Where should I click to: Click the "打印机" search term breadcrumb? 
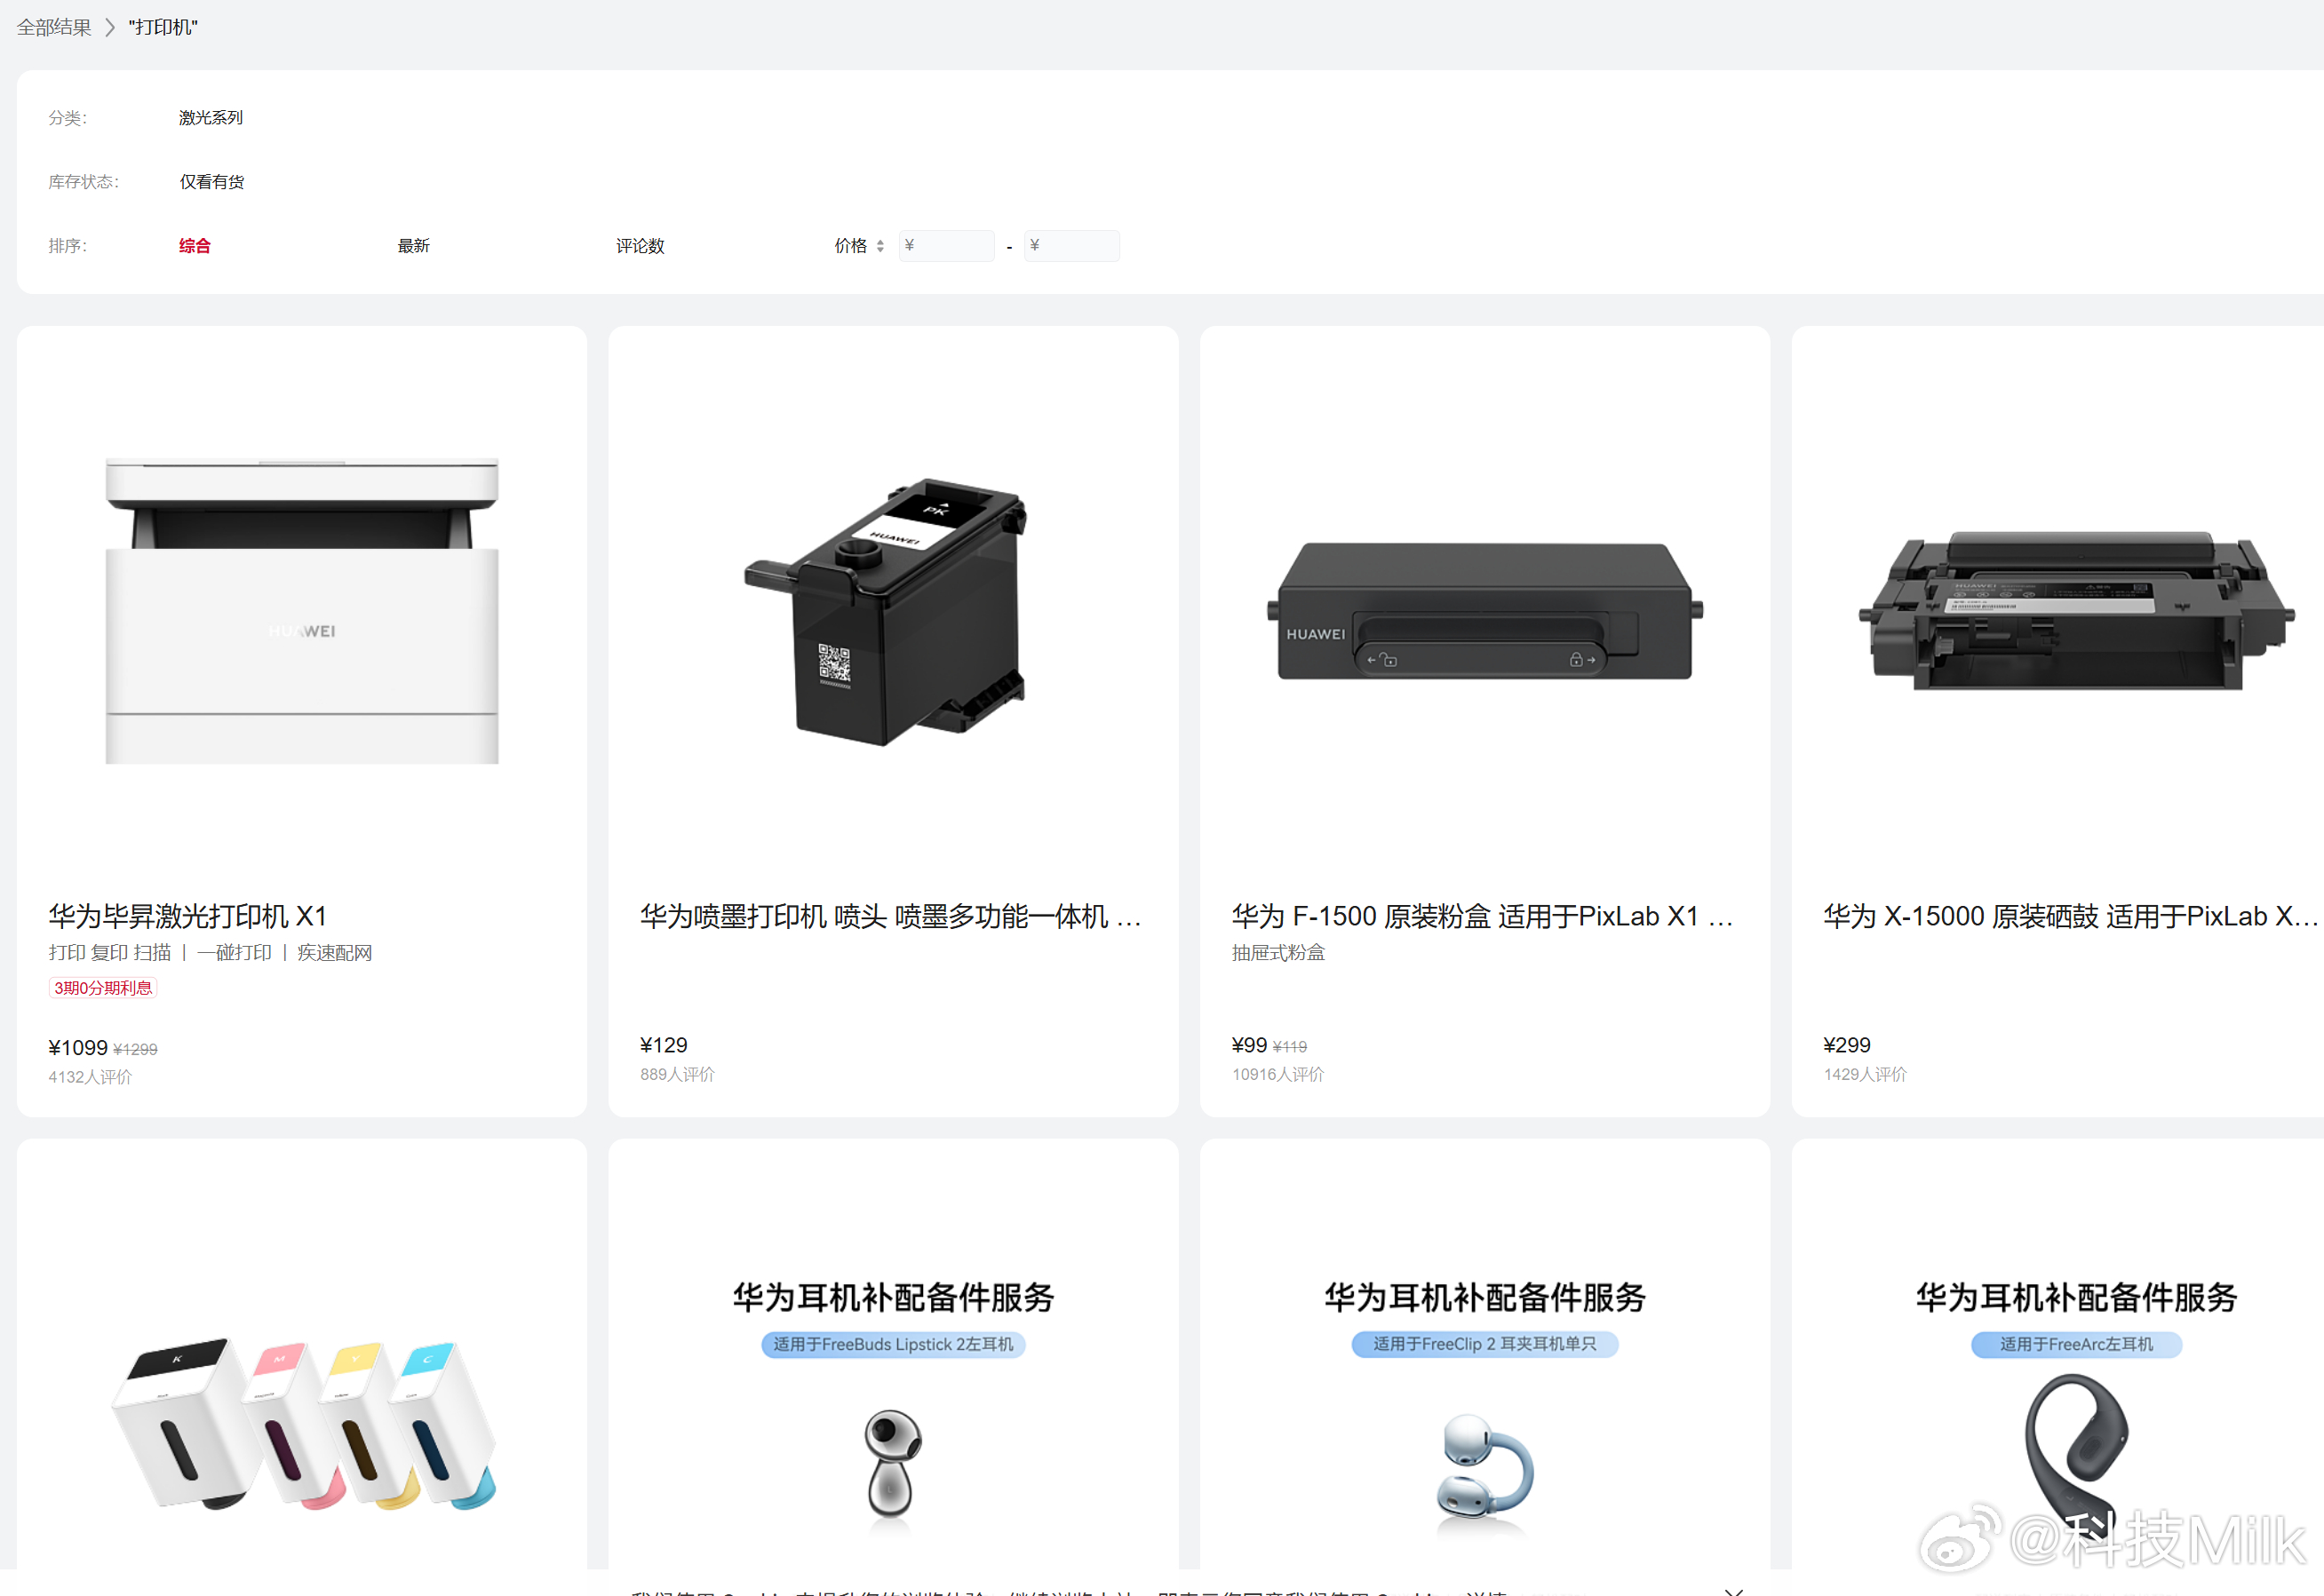pos(163,27)
